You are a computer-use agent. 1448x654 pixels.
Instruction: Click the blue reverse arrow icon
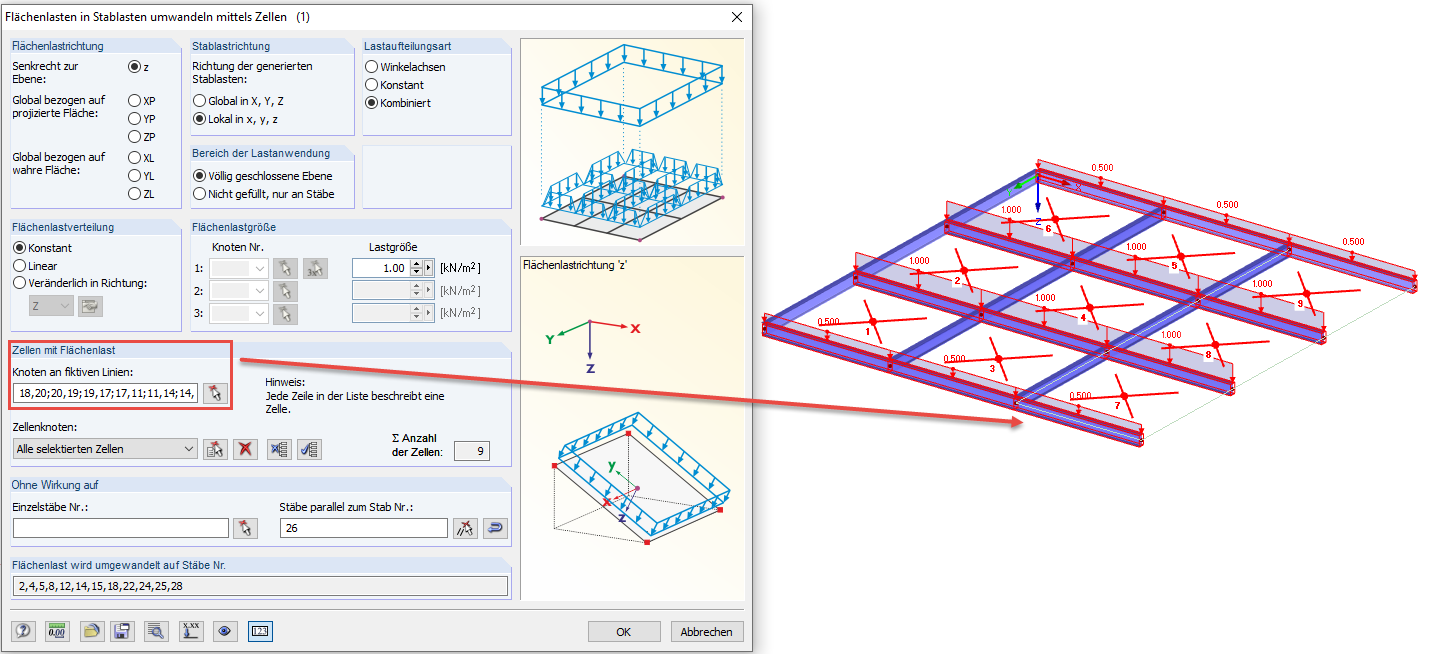(494, 528)
